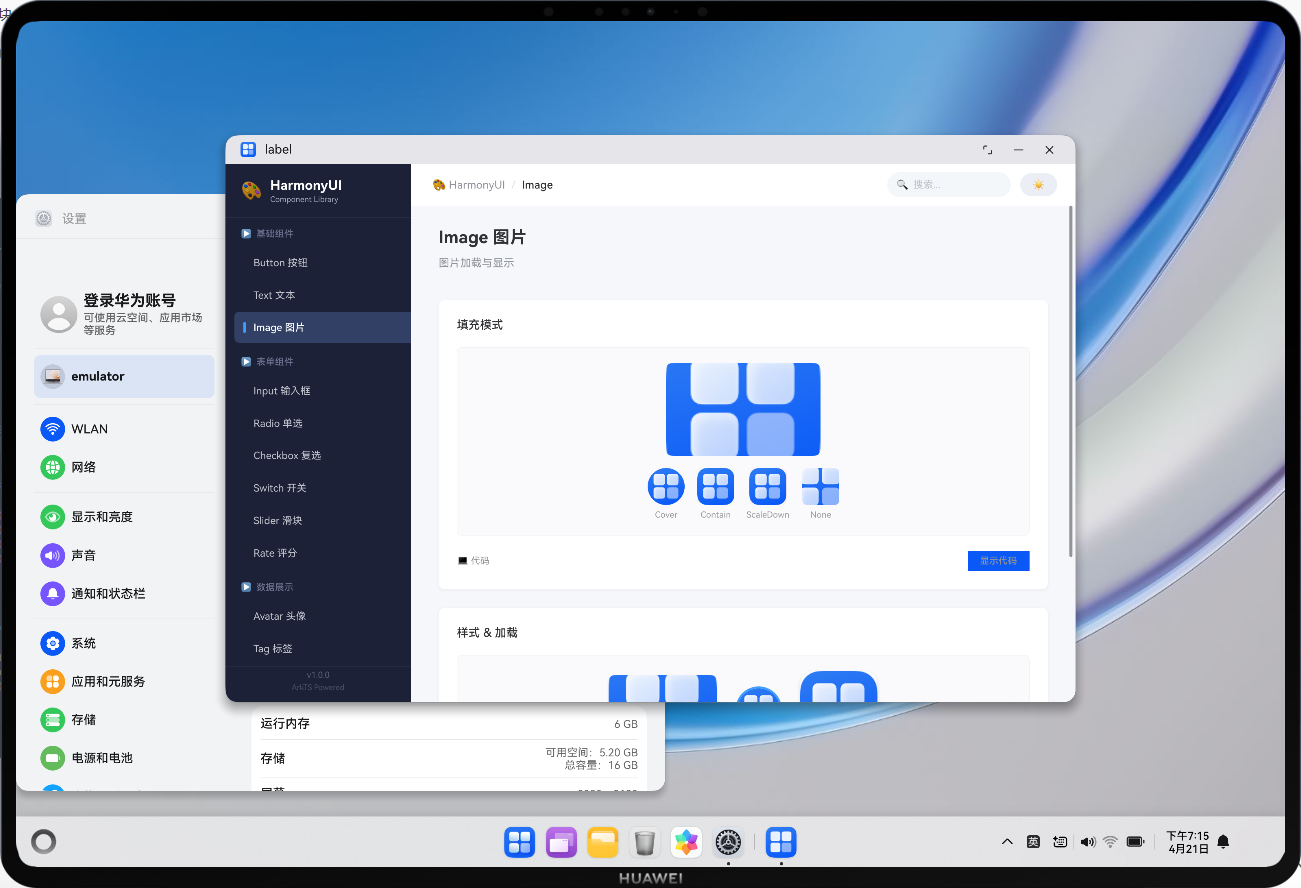Open 声音 in Settings window
Screen dimensions: 1301x888
click(x=124, y=555)
